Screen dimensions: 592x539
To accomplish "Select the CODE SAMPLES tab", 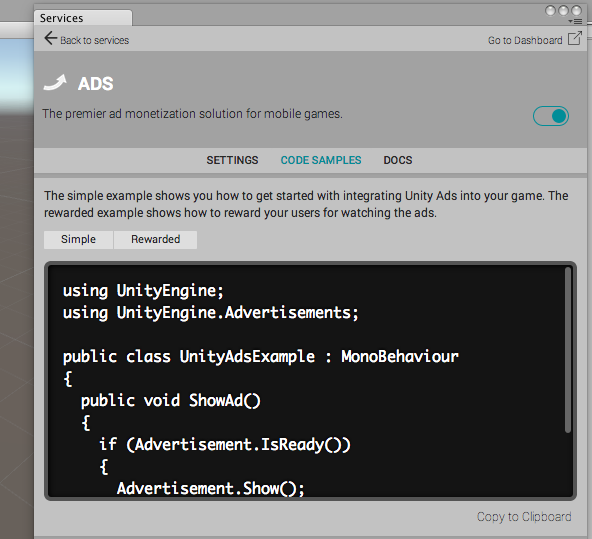I will pos(321,160).
